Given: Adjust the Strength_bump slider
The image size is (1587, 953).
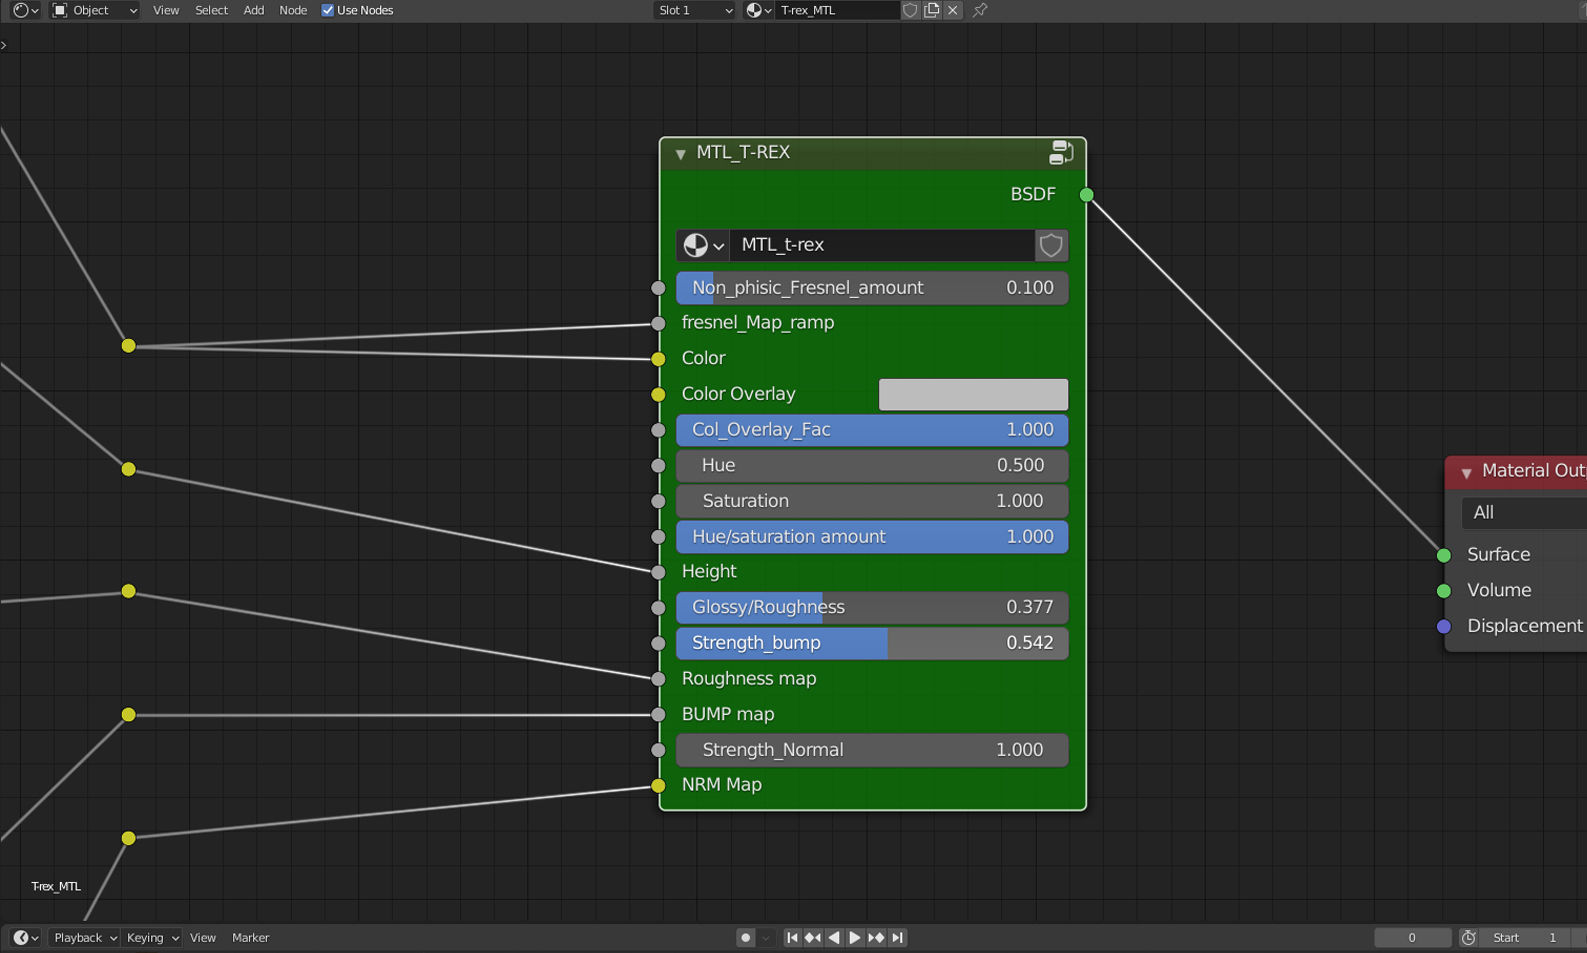Looking at the screenshot, I should click(x=872, y=643).
